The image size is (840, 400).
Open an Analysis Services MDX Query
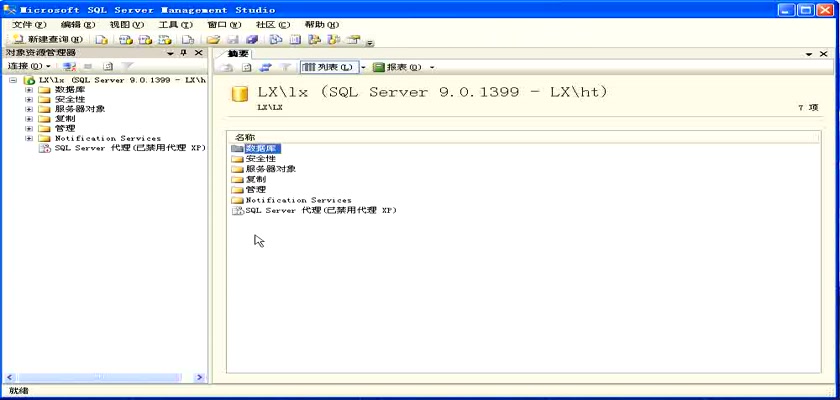(x=126, y=40)
